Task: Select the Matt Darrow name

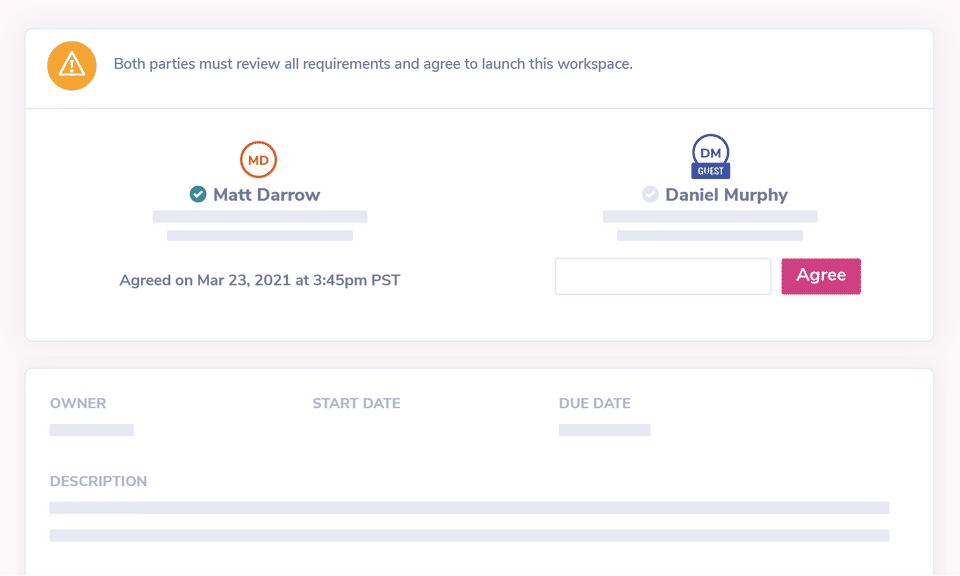Action: click(266, 195)
